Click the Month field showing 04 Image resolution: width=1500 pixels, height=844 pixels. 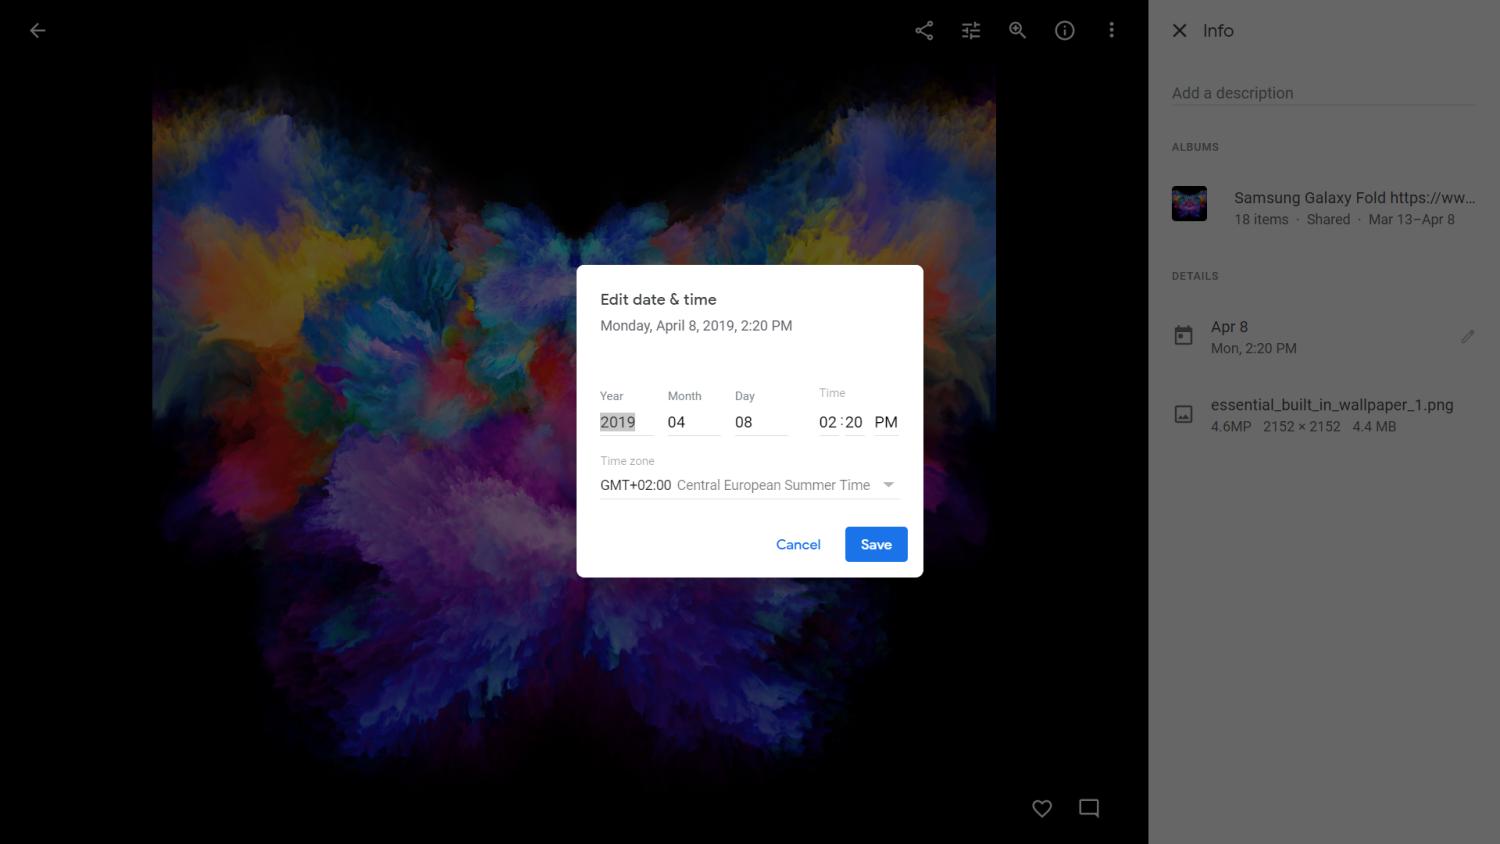(x=690, y=422)
